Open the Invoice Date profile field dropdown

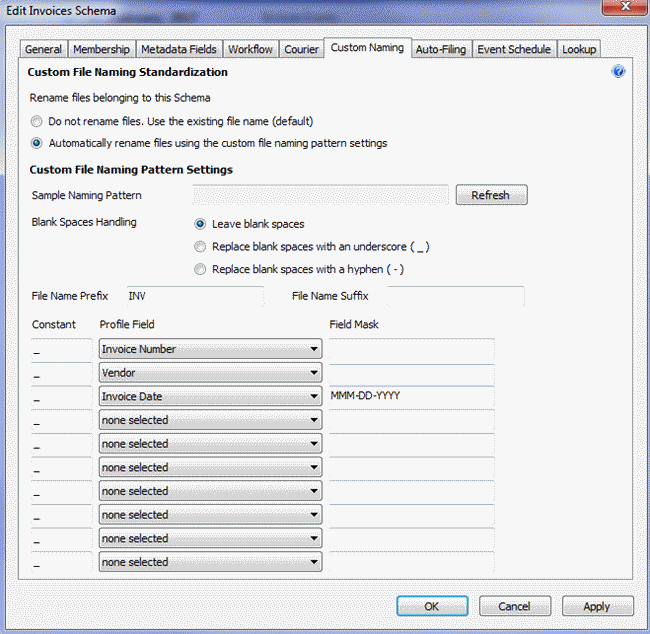pos(211,396)
